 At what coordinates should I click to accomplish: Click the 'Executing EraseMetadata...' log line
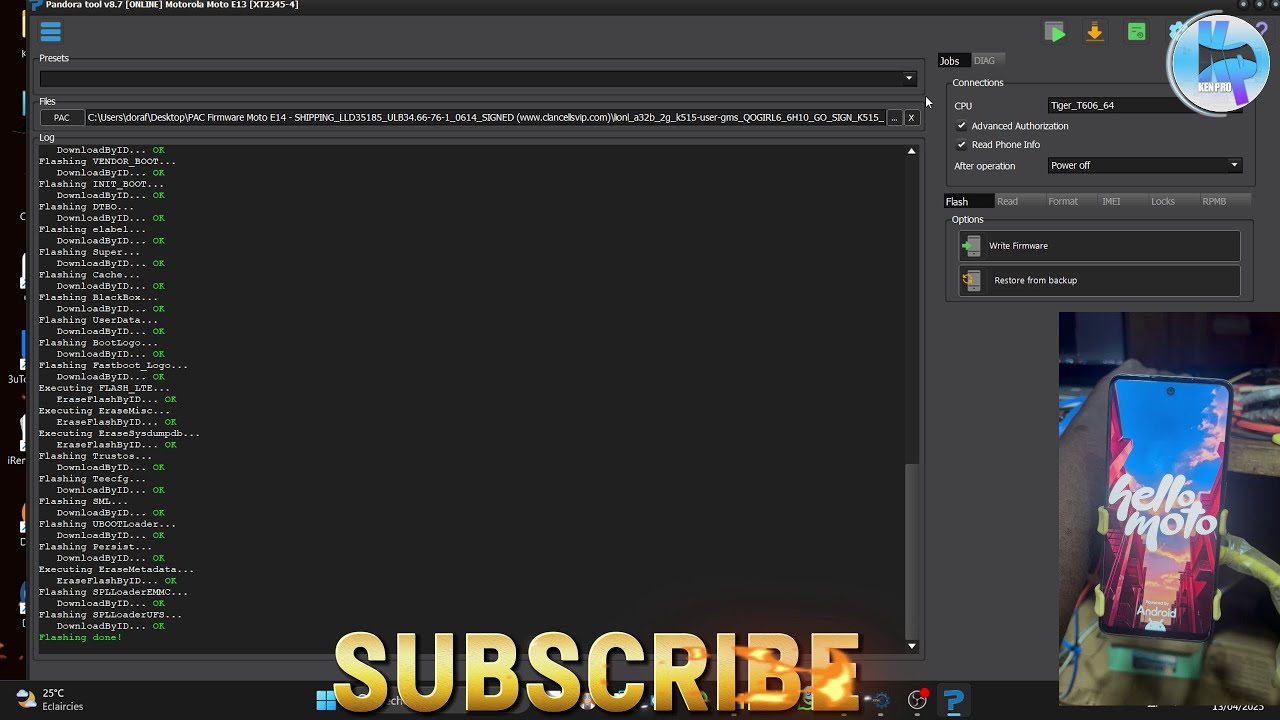[116, 570]
